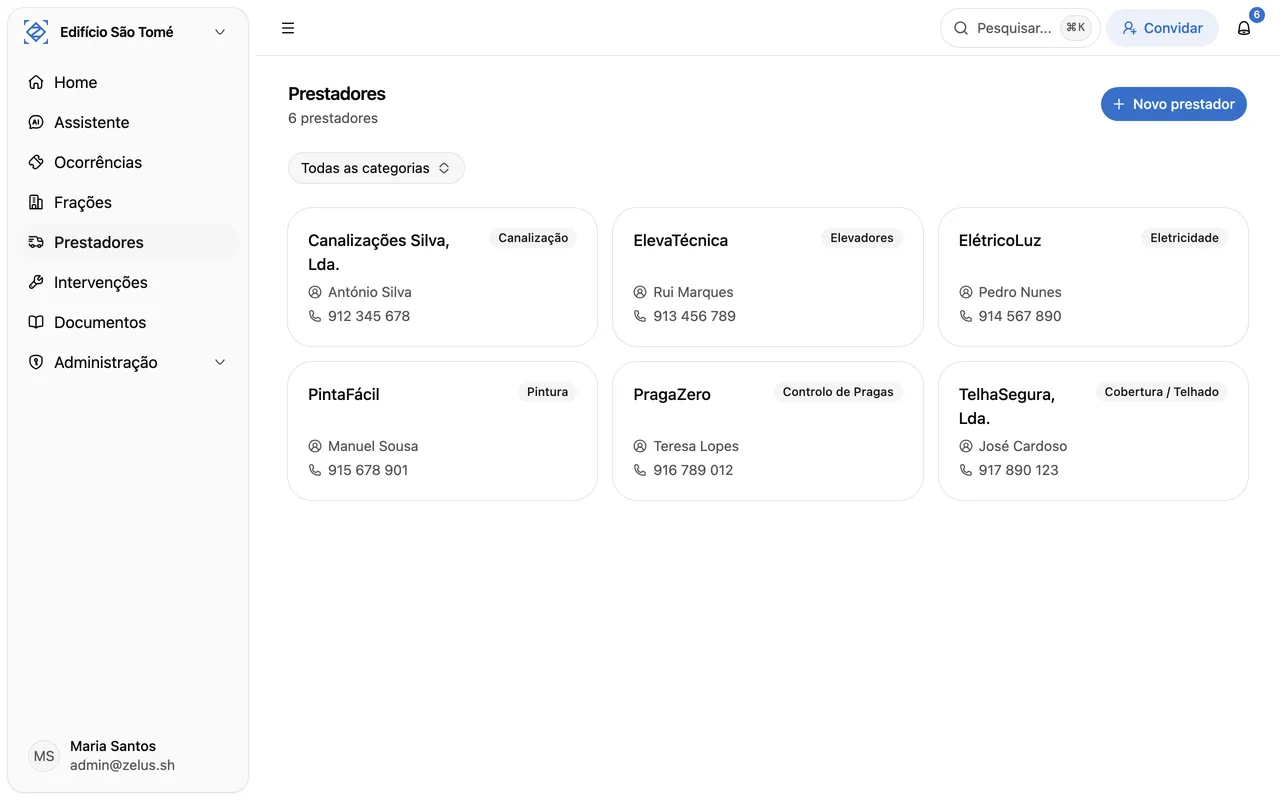Screen dimensions: 1280x800
Task: Open the Assistente menu item
Action: tap(92, 122)
